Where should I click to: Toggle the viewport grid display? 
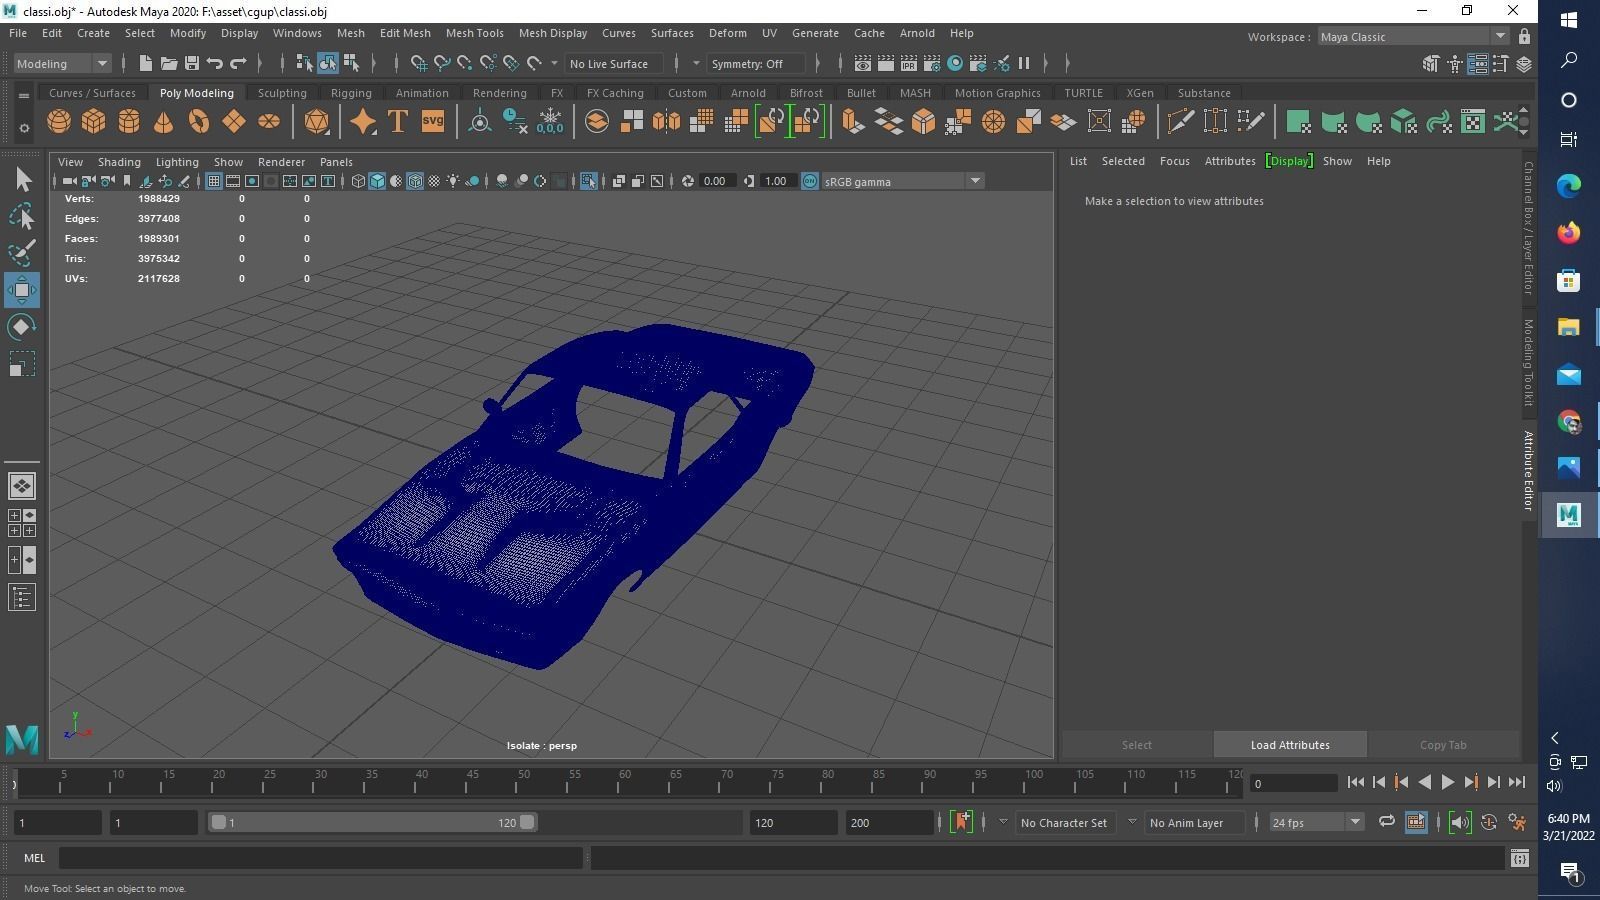click(214, 181)
